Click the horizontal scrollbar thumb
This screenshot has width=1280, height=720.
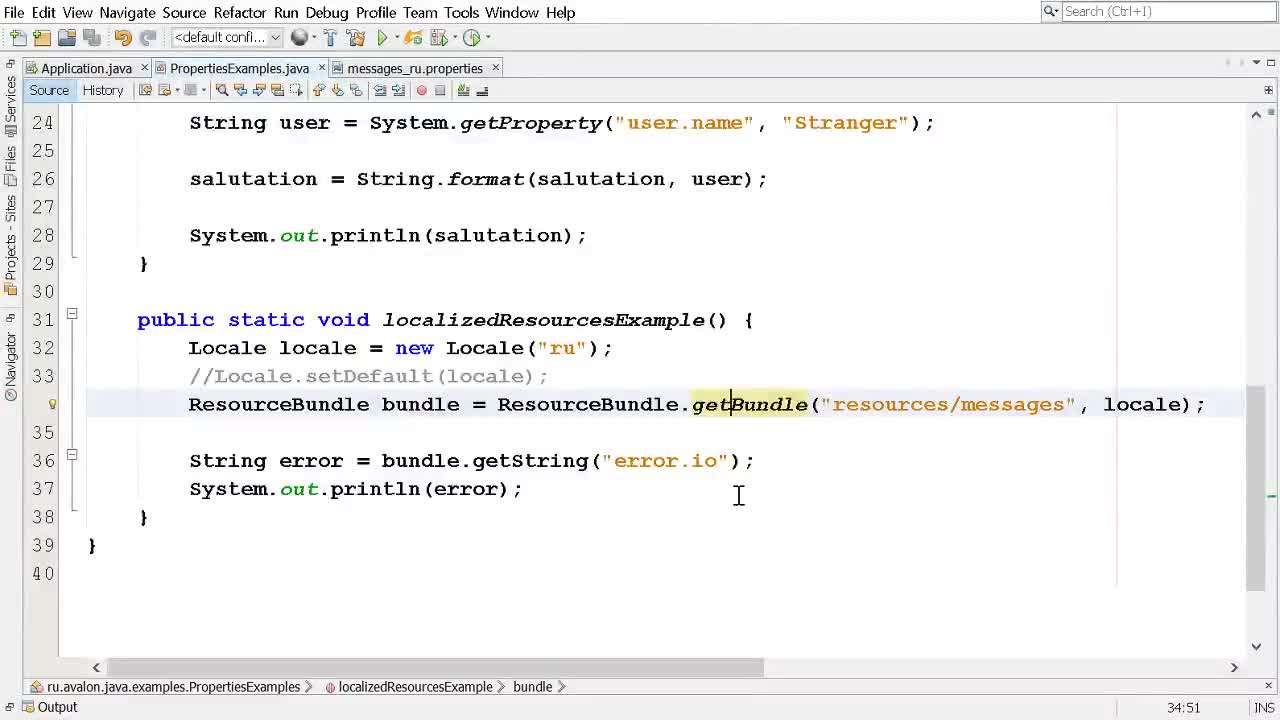pos(435,667)
